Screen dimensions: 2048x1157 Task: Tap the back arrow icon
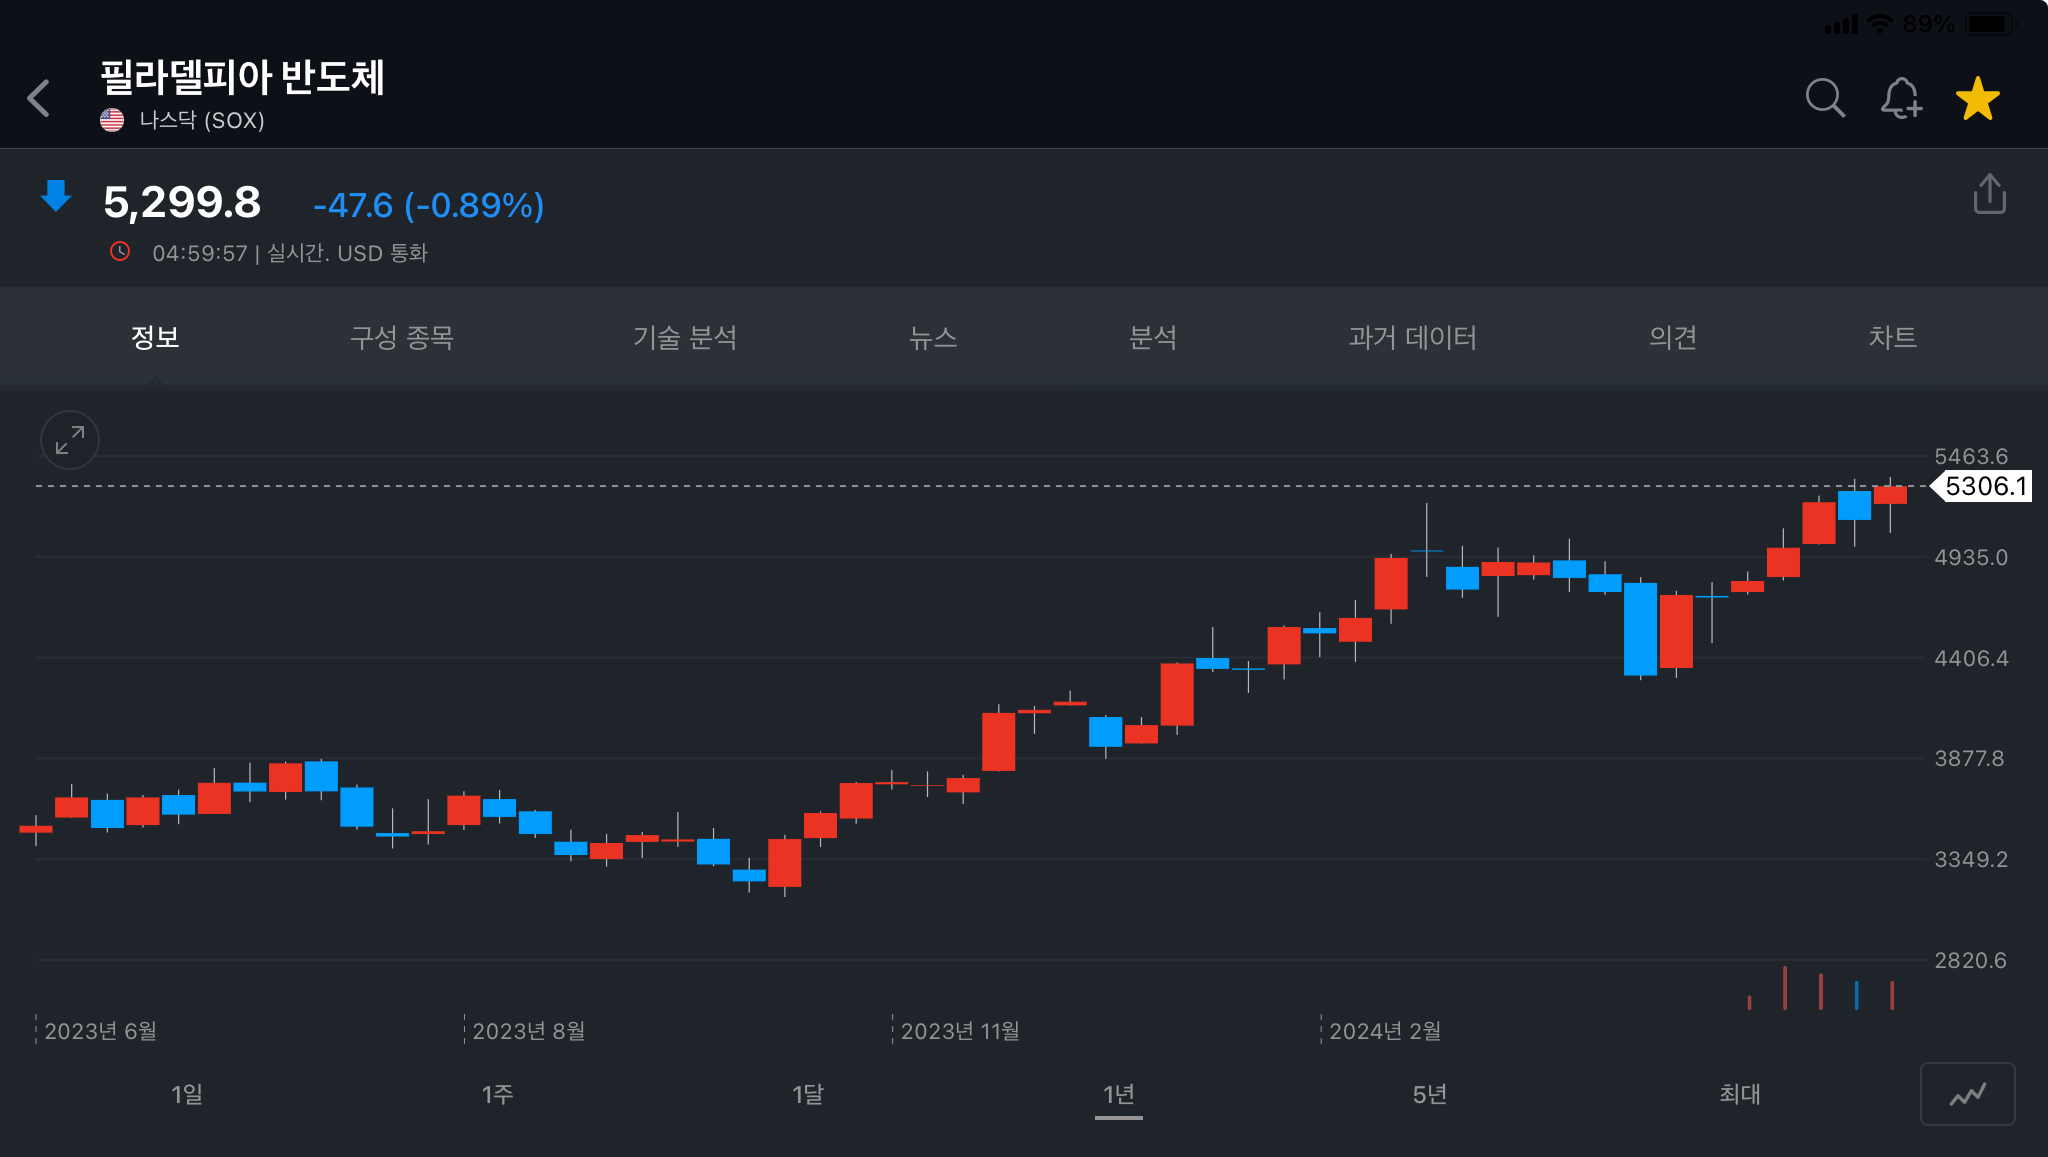[x=40, y=98]
